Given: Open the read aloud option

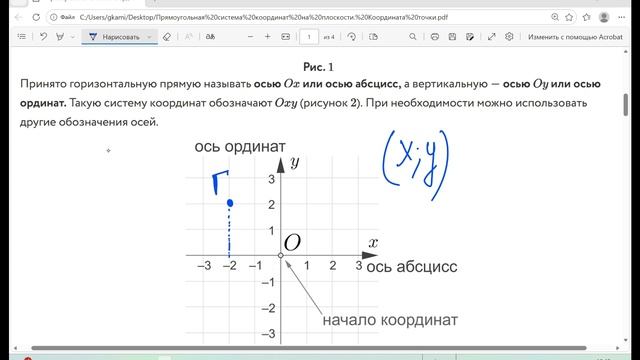Looking at the screenshot, I should click(x=210, y=37).
